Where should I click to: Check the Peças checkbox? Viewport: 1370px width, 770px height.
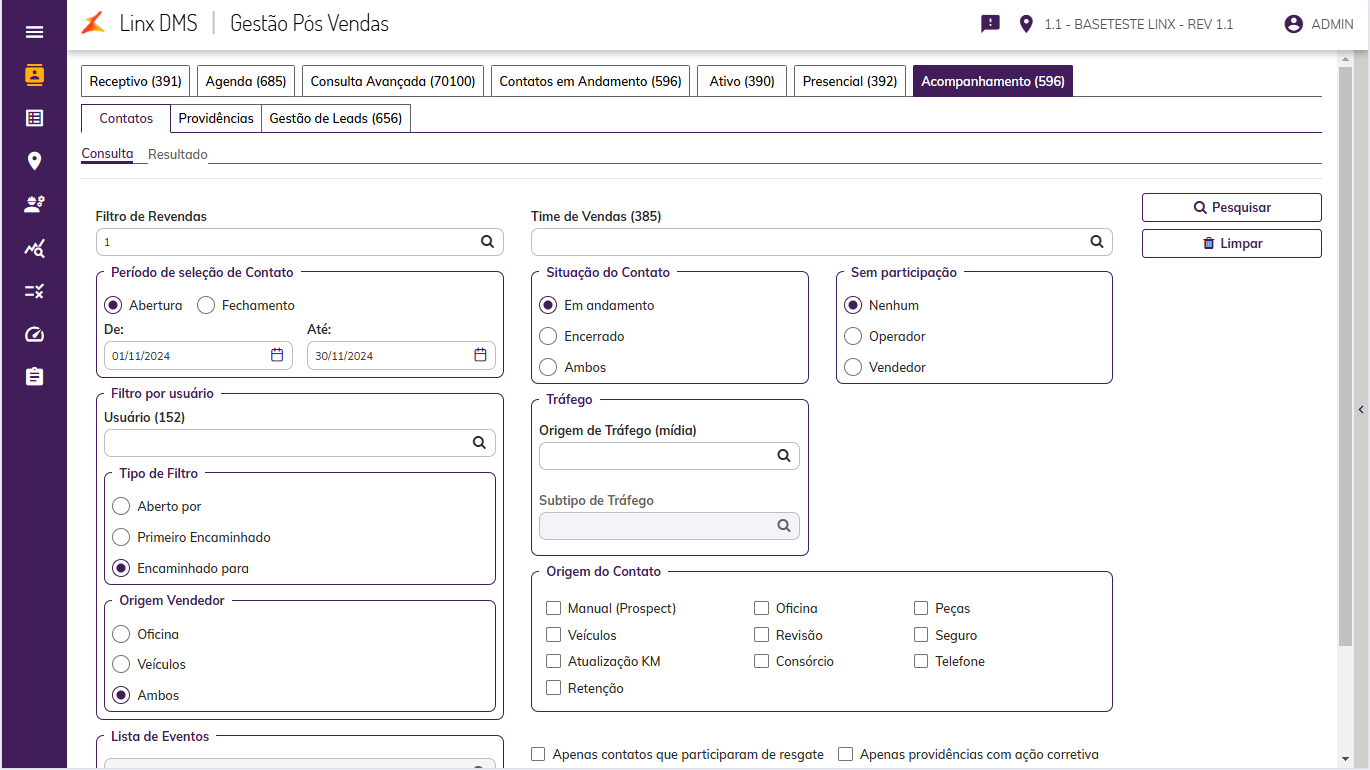(x=921, y=608)
